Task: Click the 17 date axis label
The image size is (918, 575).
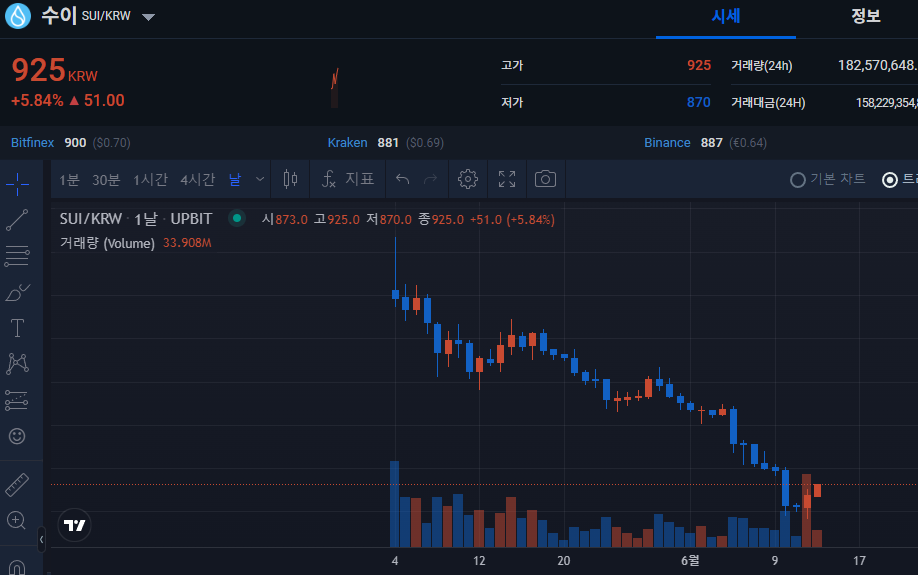Action: point(859,560)
